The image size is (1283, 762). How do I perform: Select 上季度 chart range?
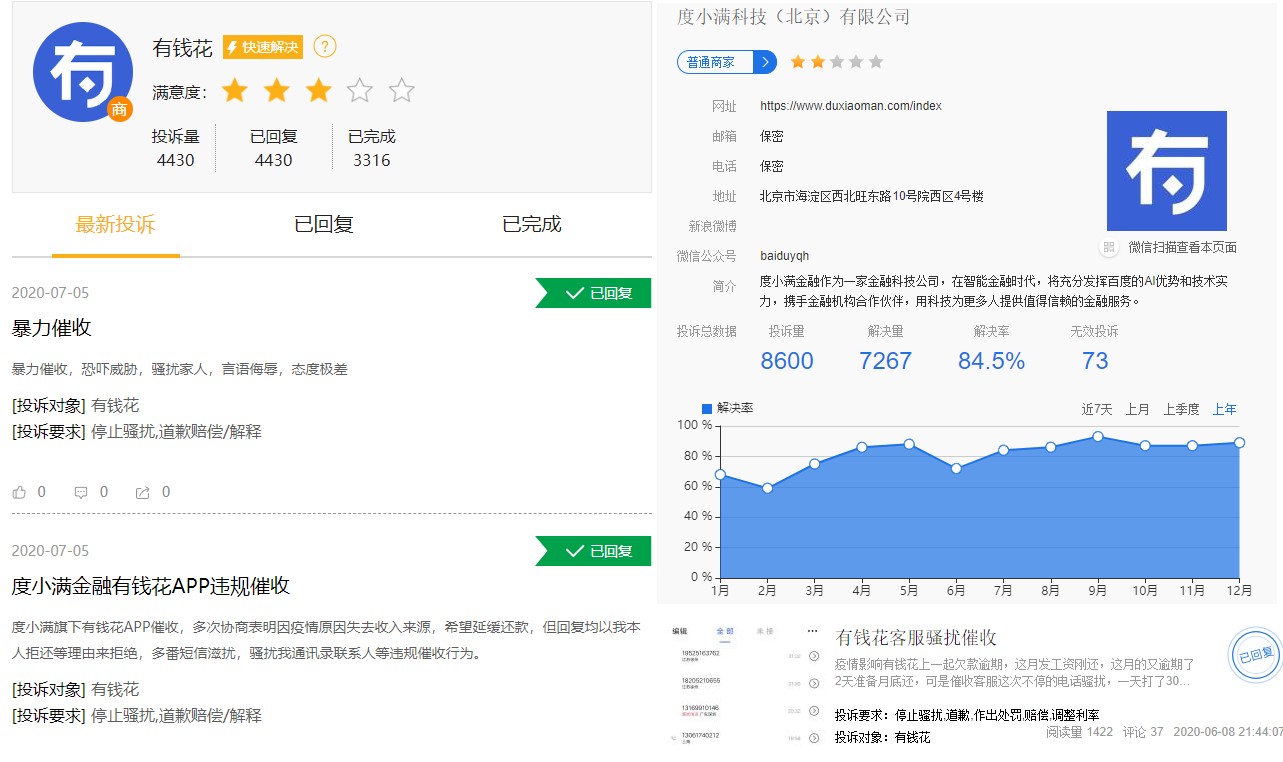click(1181, 409)
